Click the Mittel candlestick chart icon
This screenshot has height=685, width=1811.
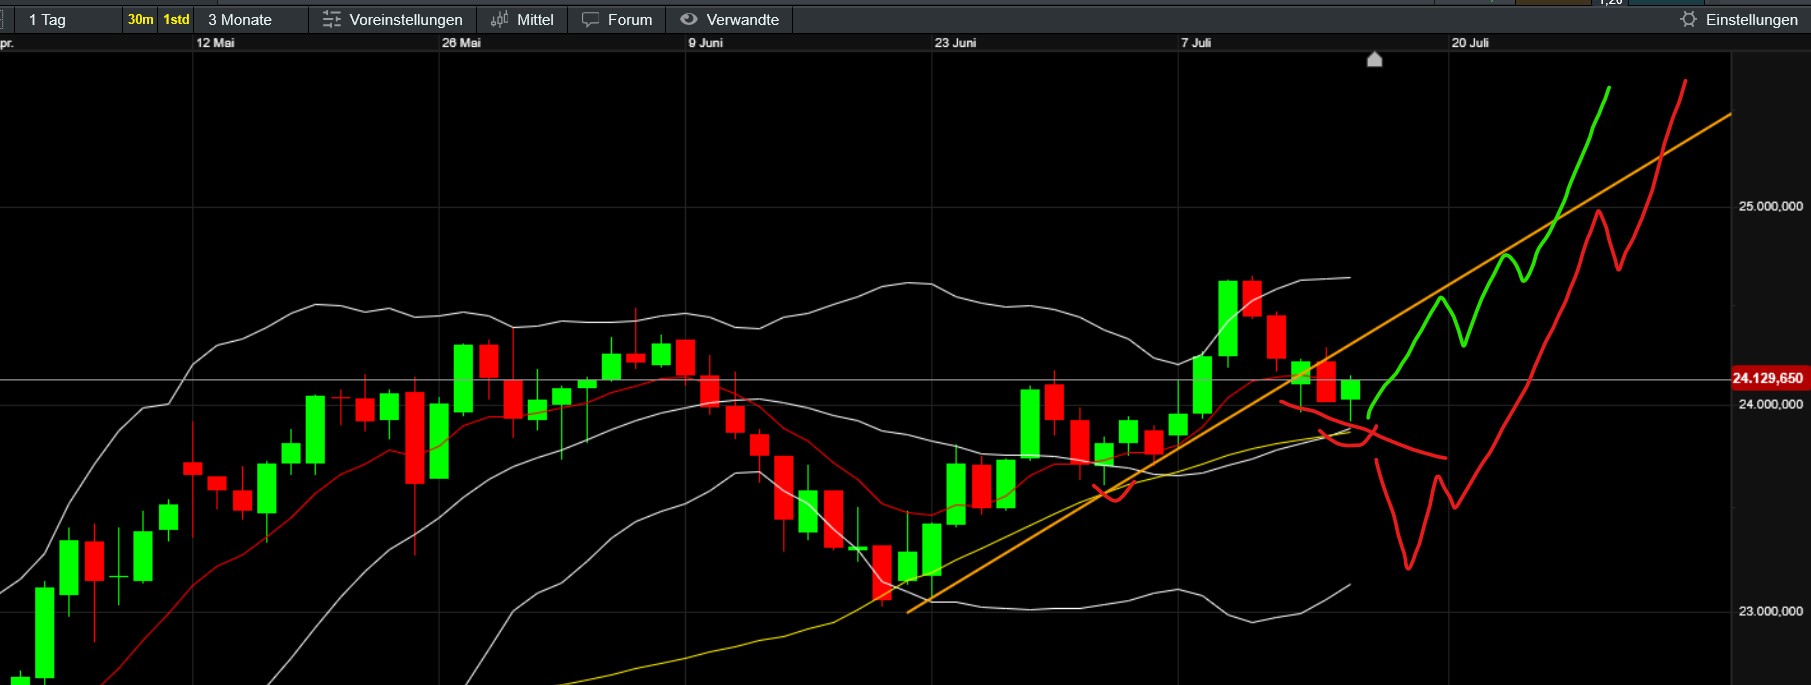[x=500, y=20]
